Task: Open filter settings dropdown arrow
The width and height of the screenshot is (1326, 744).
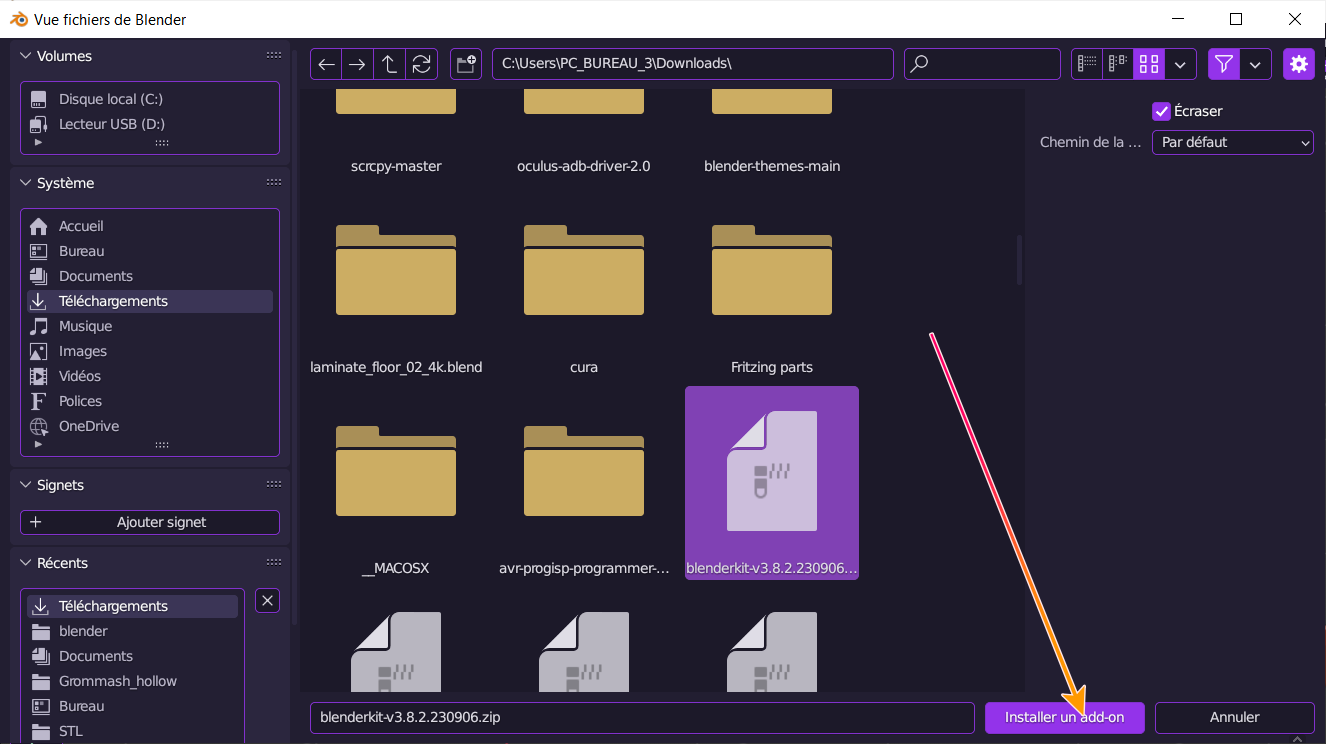Action: 1255,64
